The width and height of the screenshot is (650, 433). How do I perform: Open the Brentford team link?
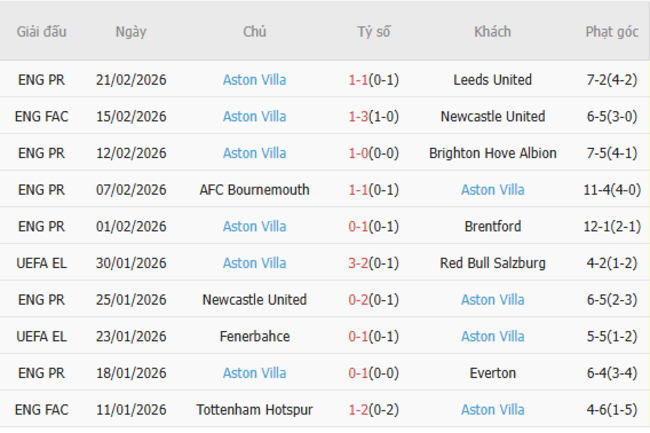pos(492,227)
